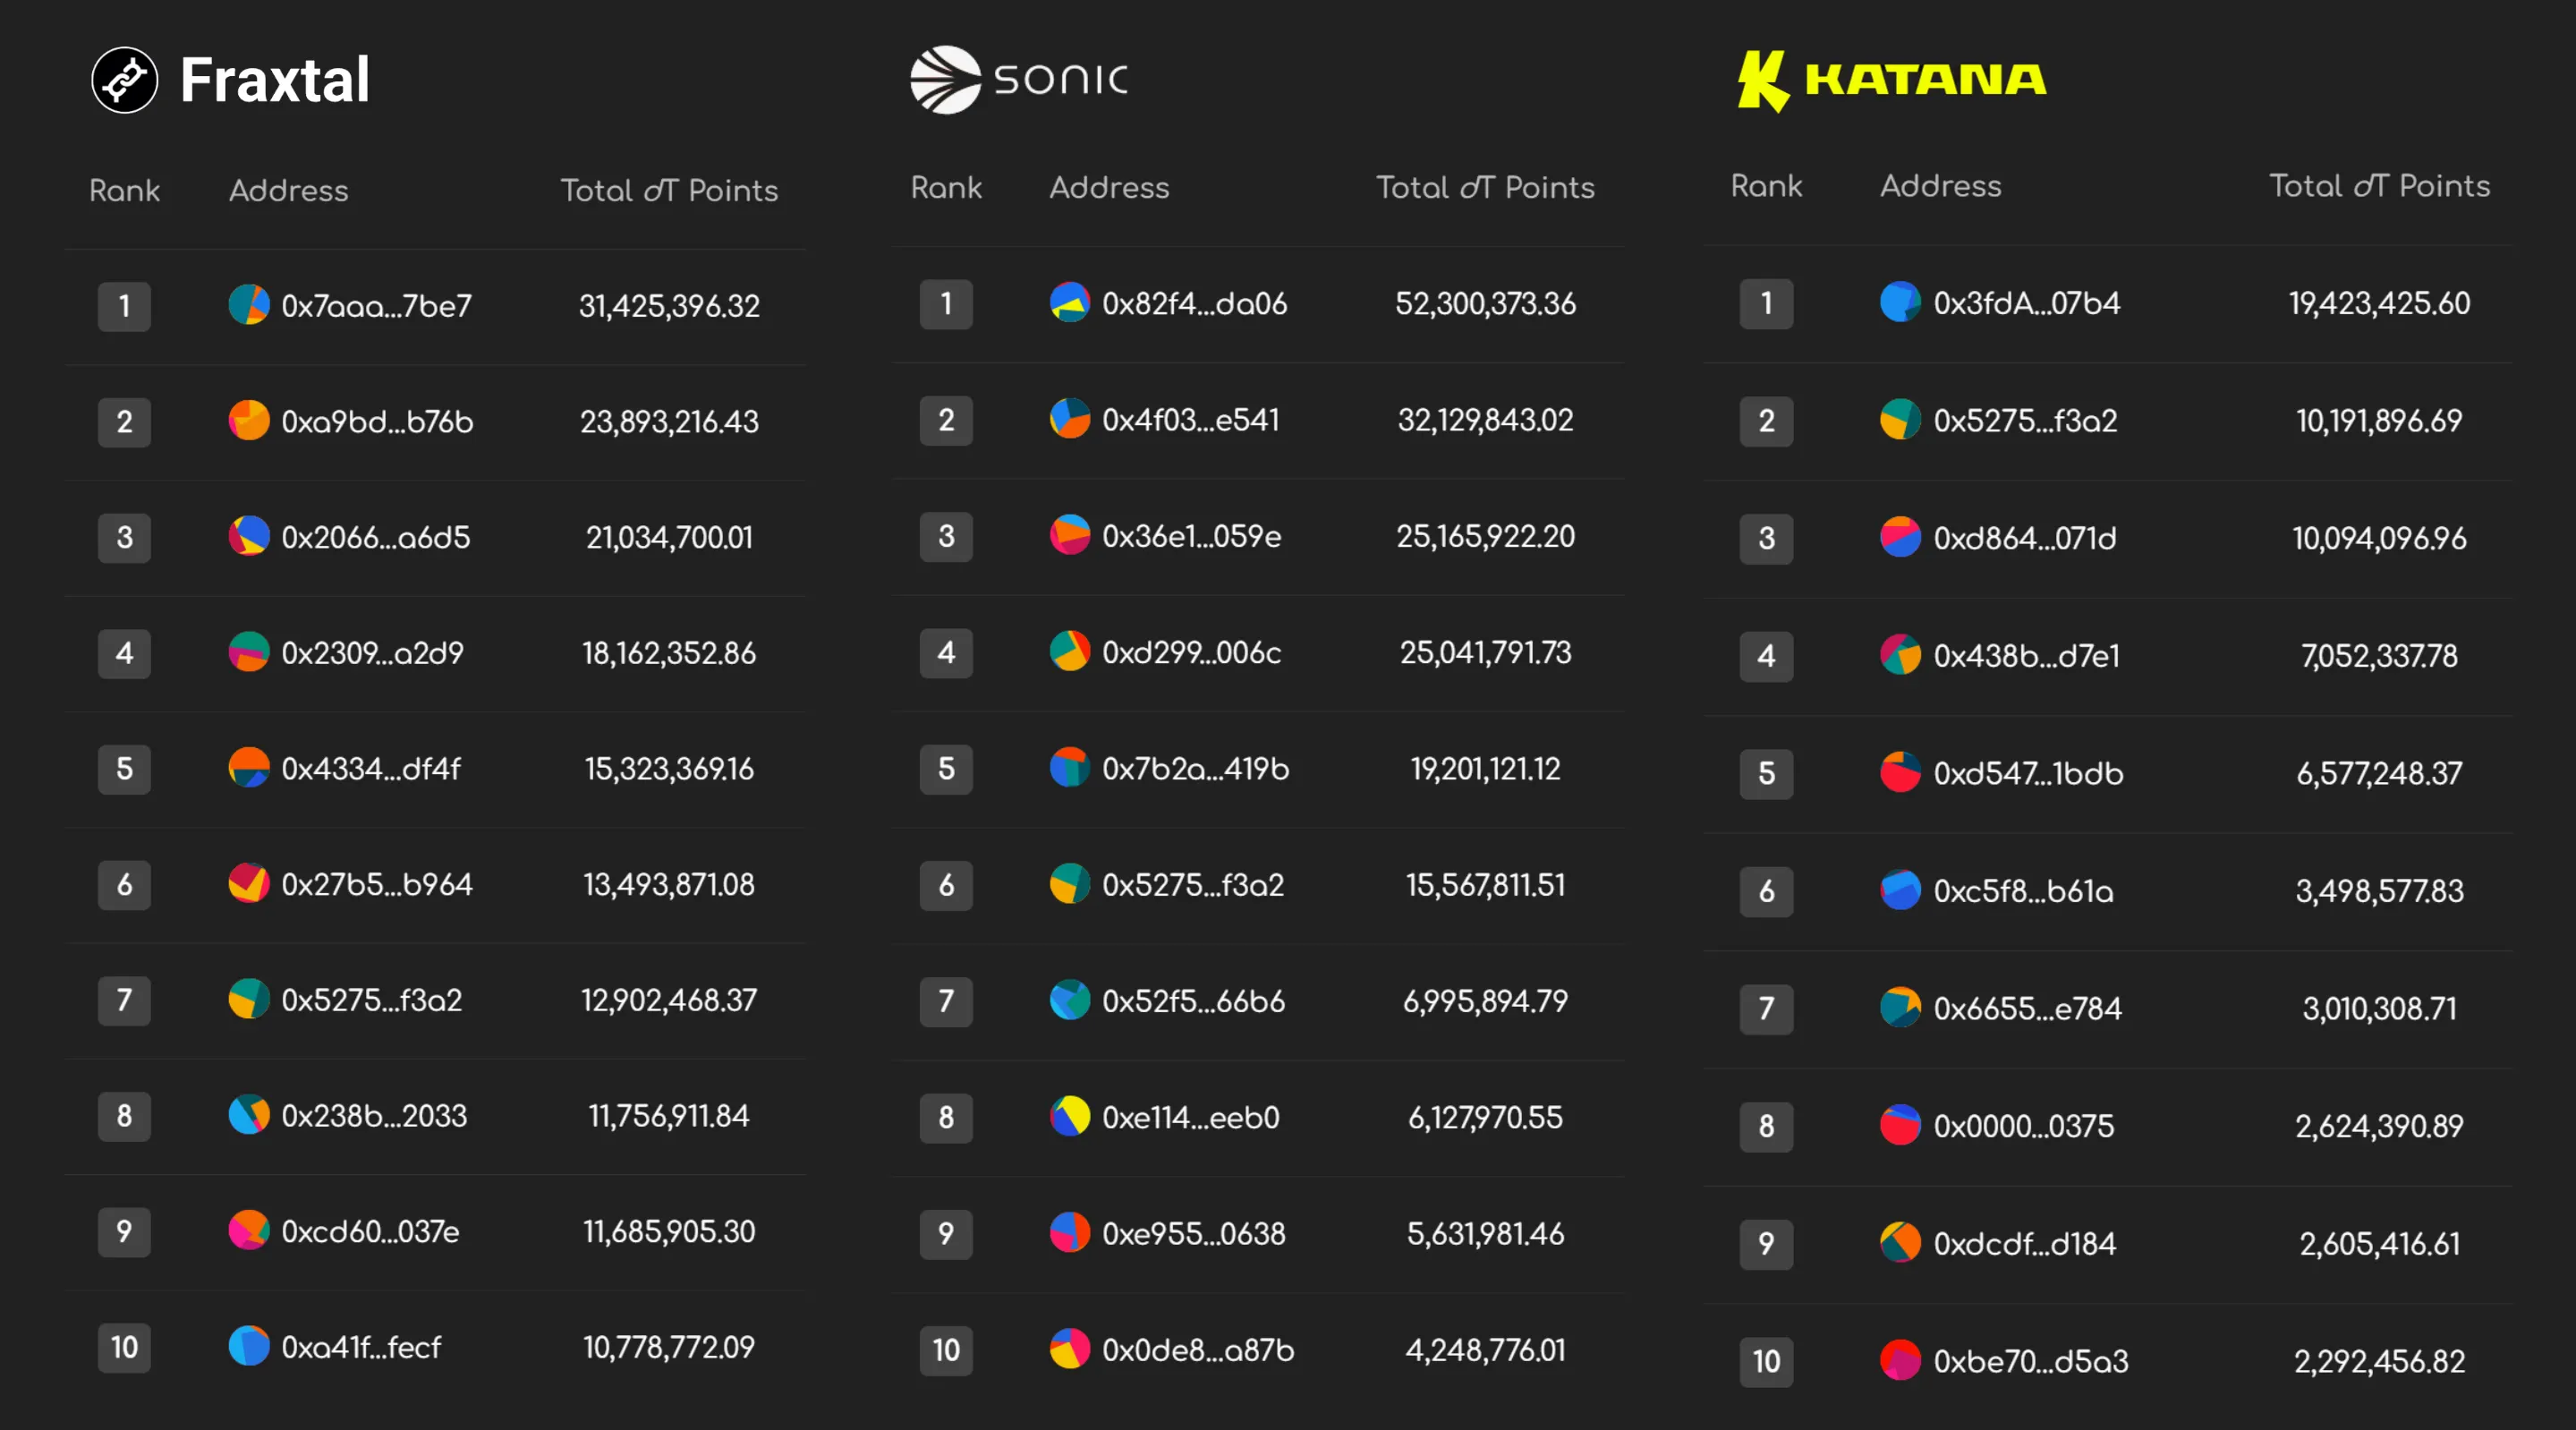This screenshot has width=2576, height=1430.
Task: Open address 0x5275...f3a2 in the Fraxtal leaderboard
Action: click(x=374, y=1000)
